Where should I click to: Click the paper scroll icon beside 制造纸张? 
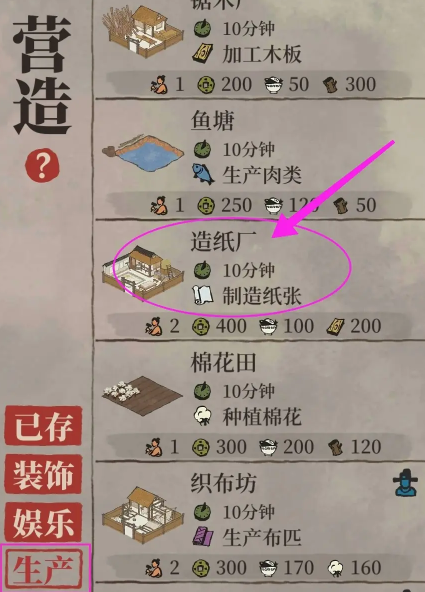203,295
